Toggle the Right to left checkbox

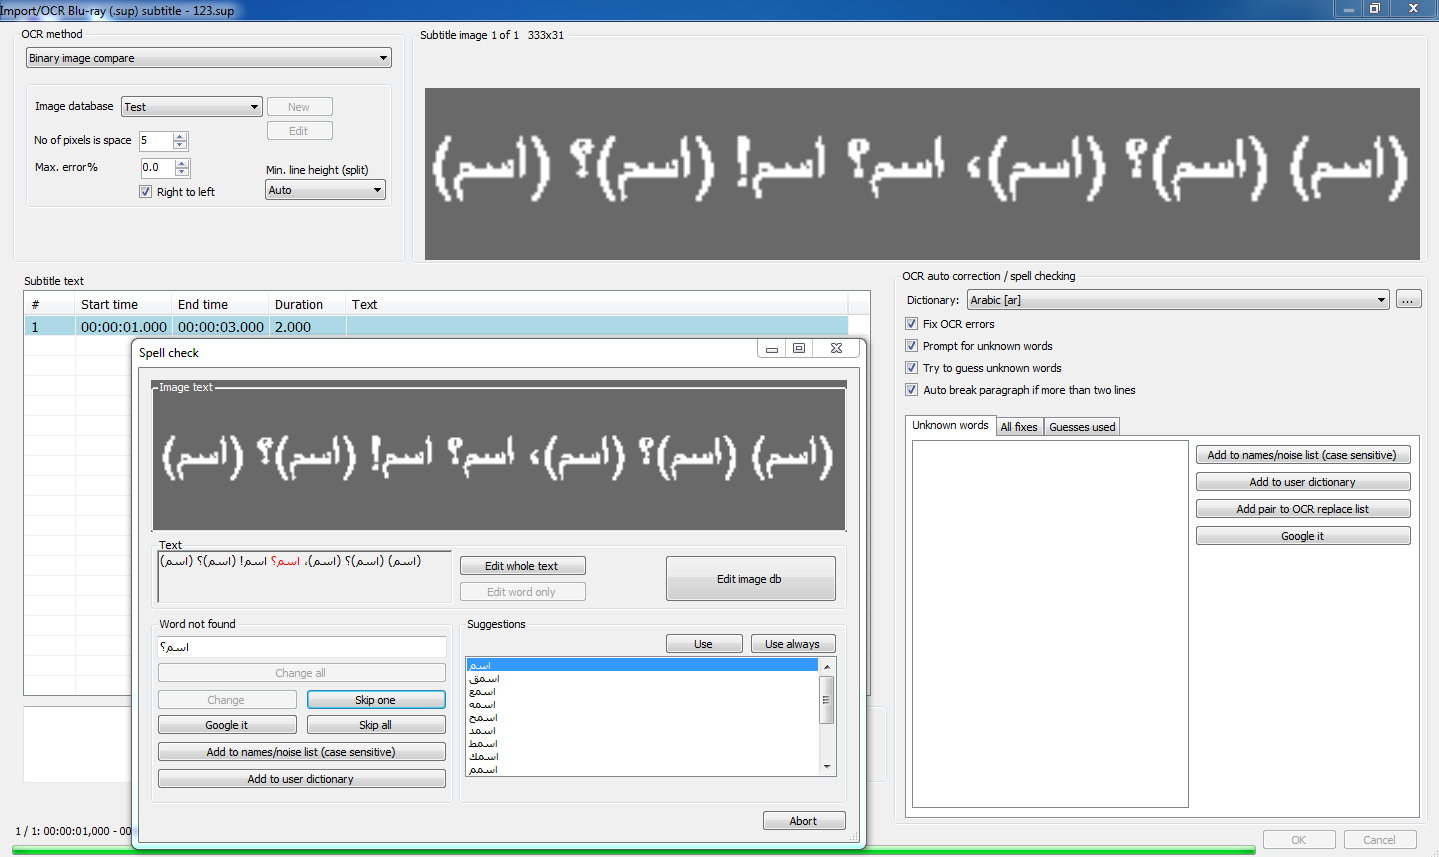tap(146, 192)
